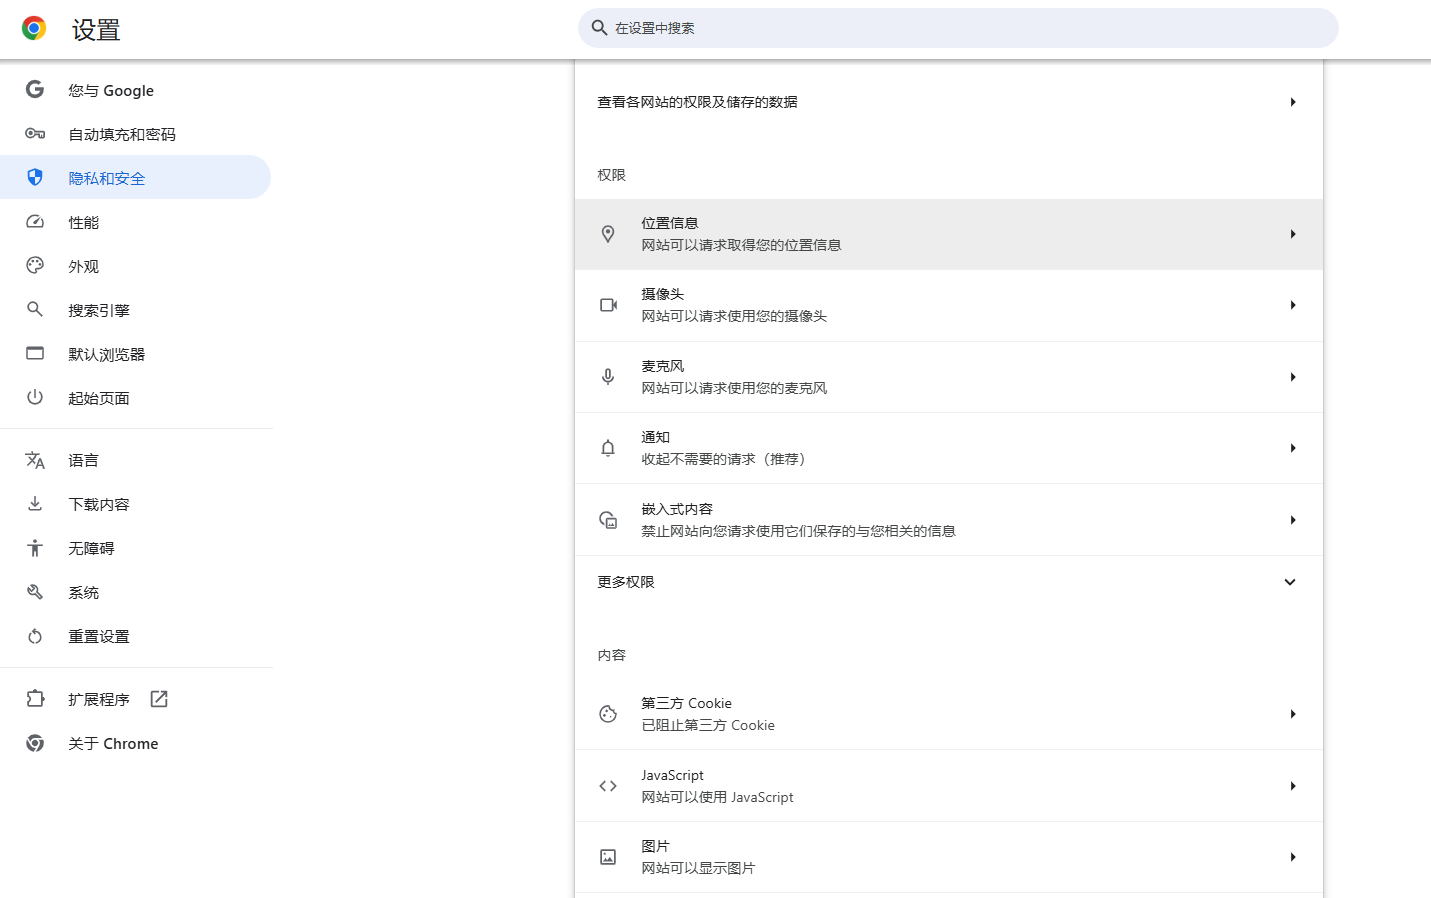Image resolution: width=1431 pixels, height=898 pixels.
Task: Click the image icon for 图片
Action: (x=608, y=857)
